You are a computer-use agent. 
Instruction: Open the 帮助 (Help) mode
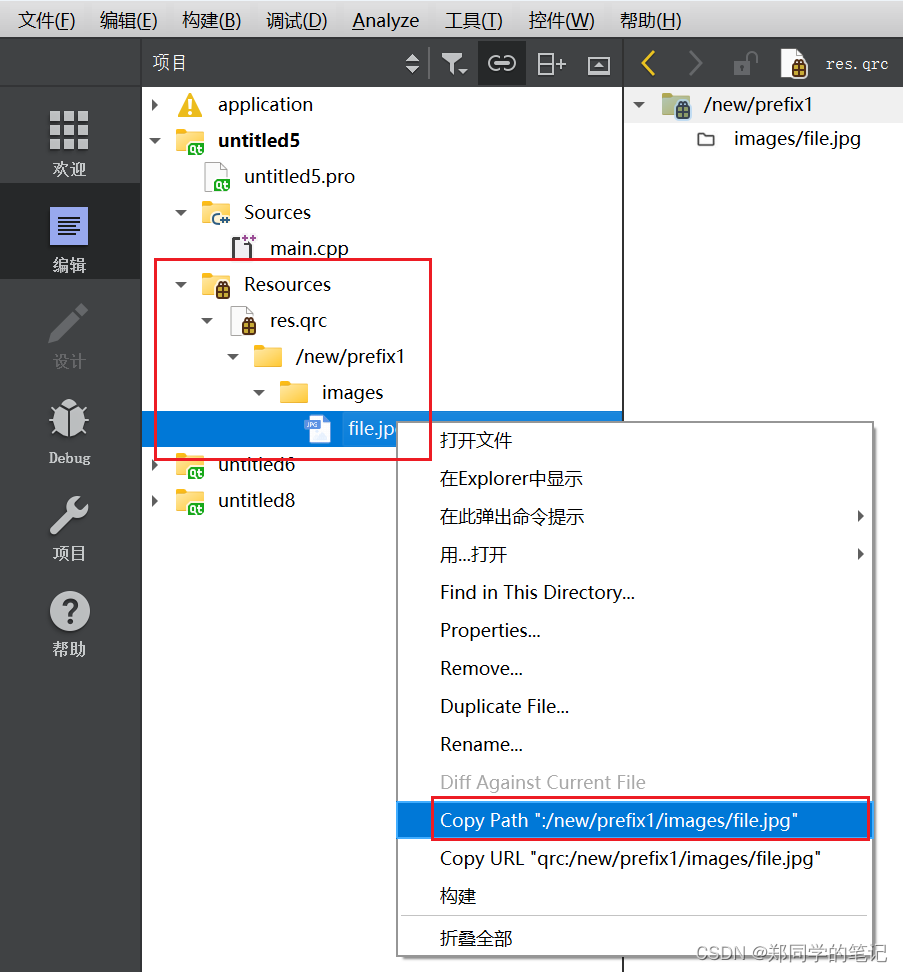coord(68,623)
